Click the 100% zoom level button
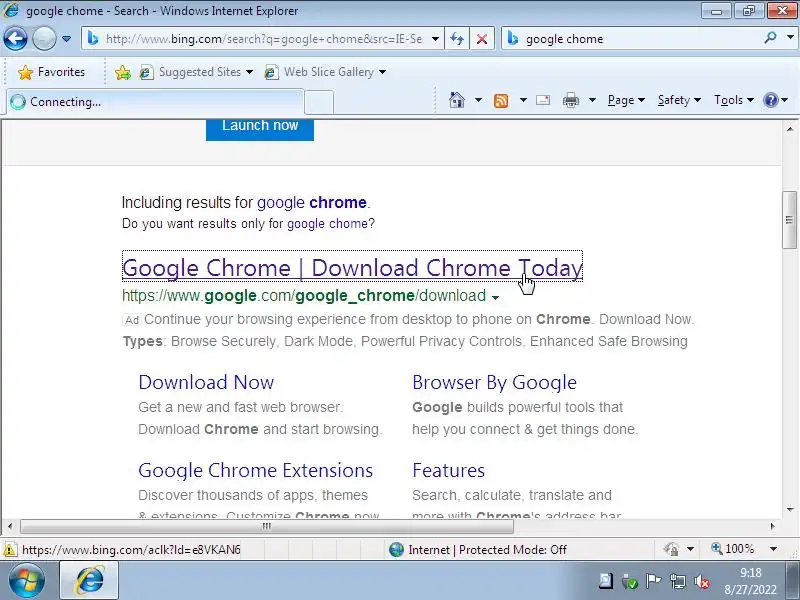The image size is (800, 600). point(733,549)
